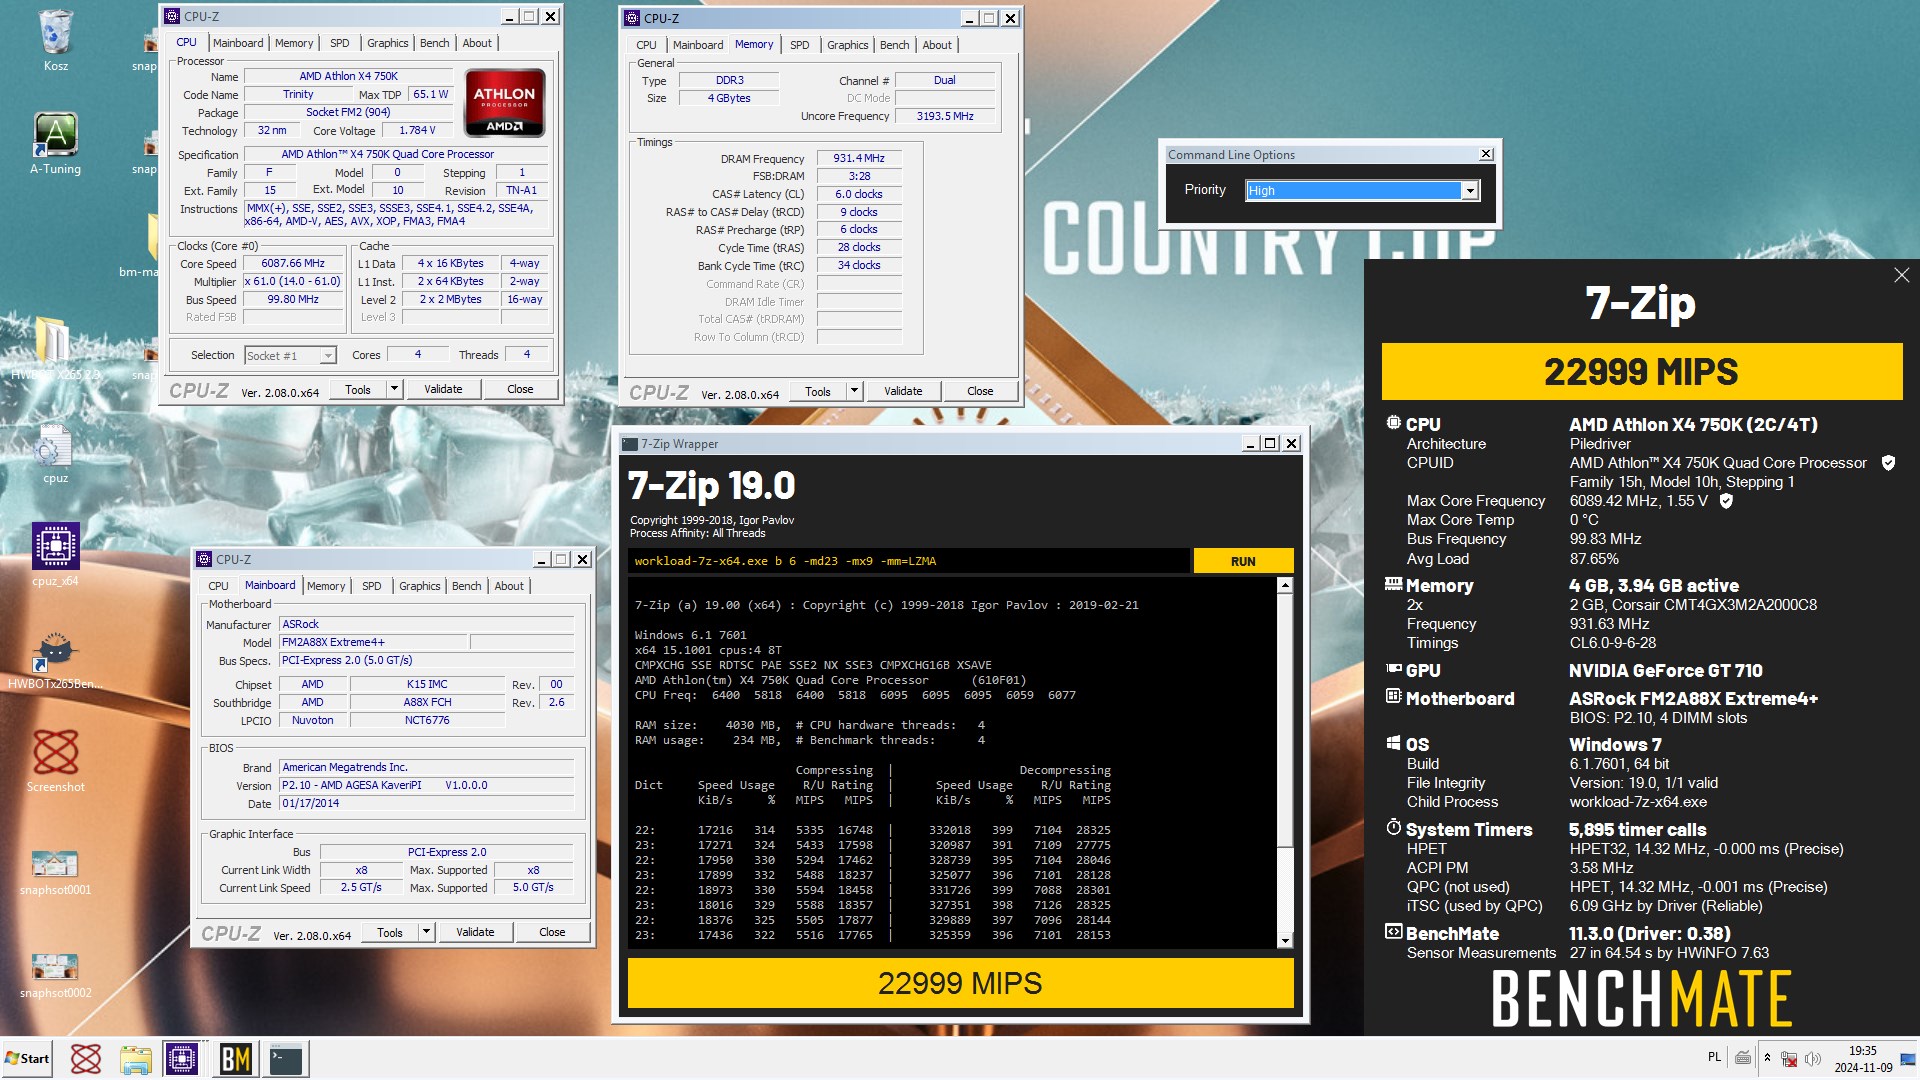1920x1080 pixels.
Task: Click the 7-Zip output scrollbar down arrow
Action: [1285, 940]
